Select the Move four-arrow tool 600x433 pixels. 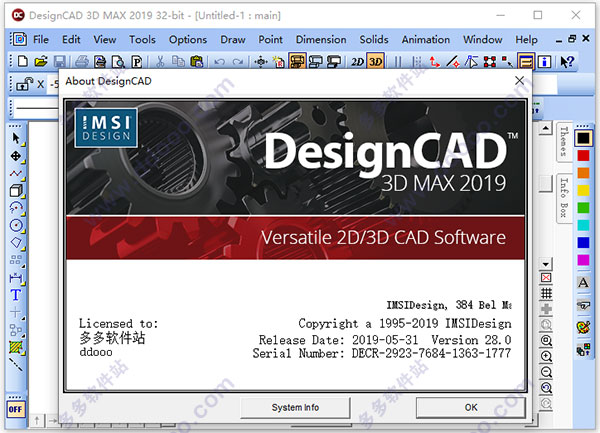[x=16, y=156]
